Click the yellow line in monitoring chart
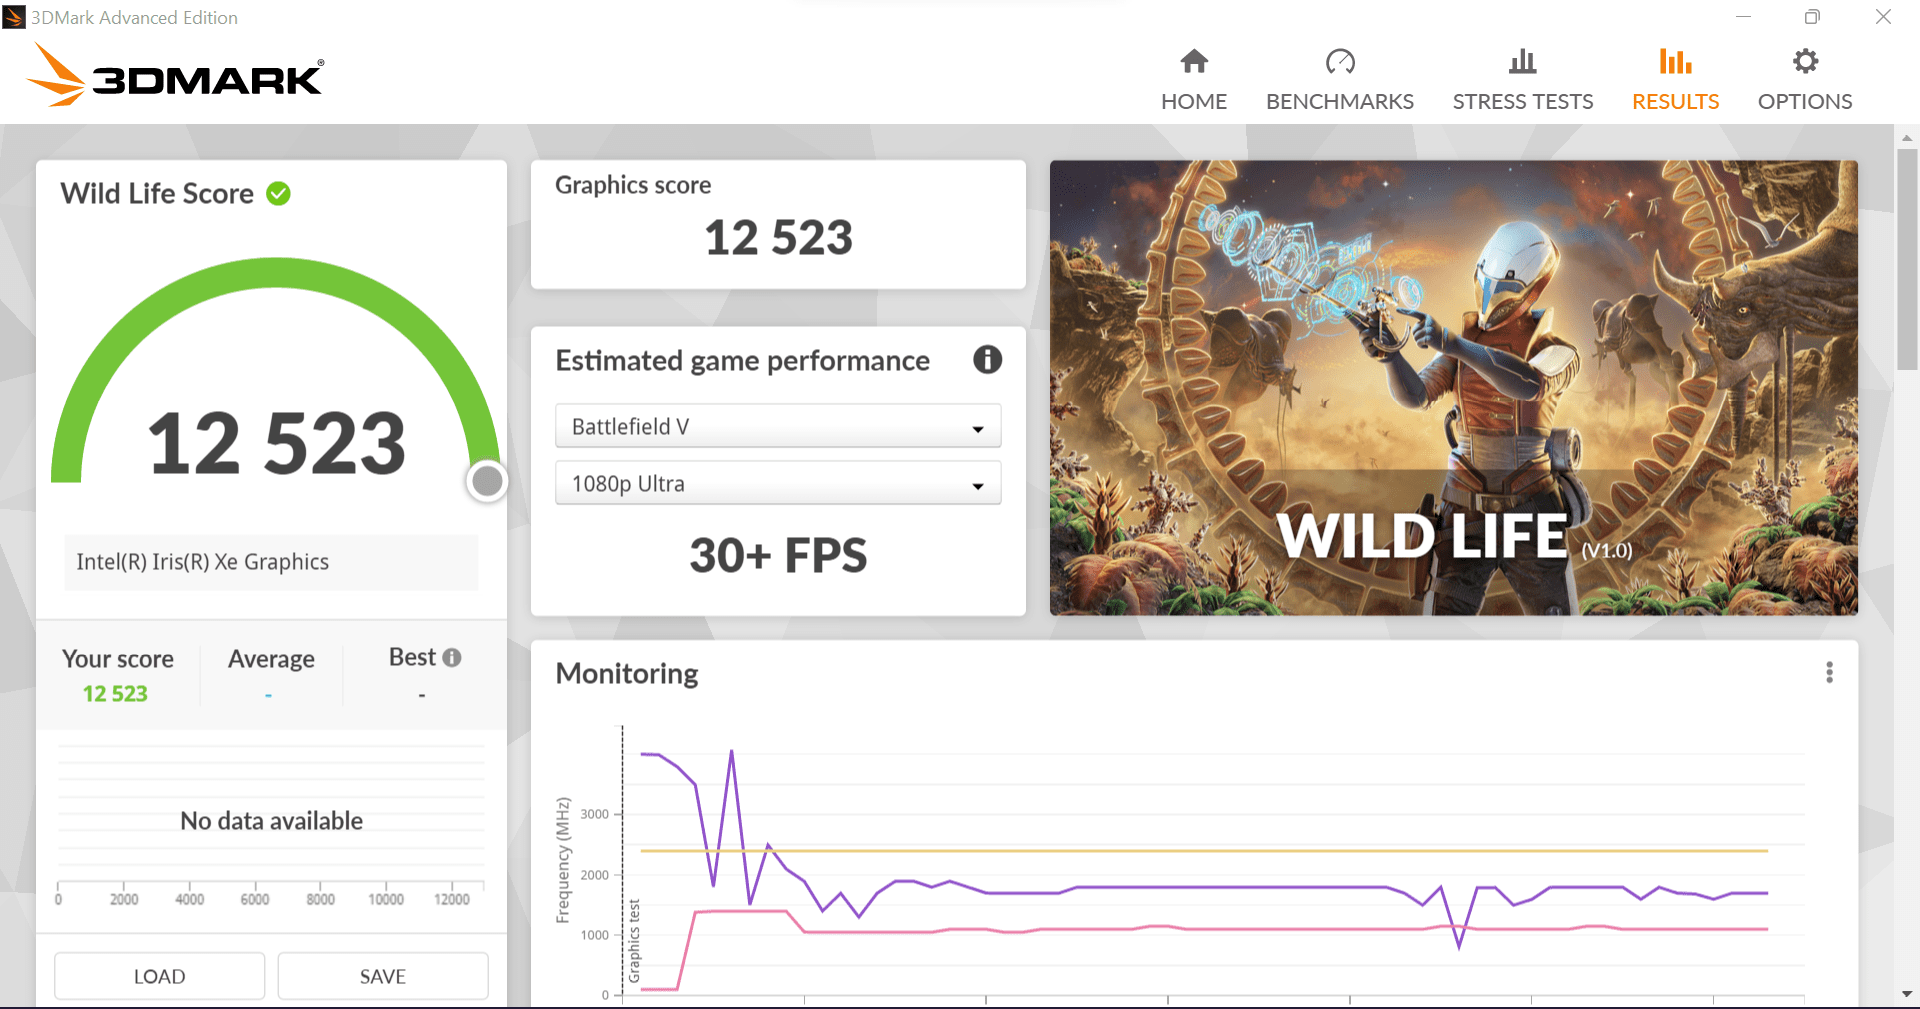 pos(1204,851)
